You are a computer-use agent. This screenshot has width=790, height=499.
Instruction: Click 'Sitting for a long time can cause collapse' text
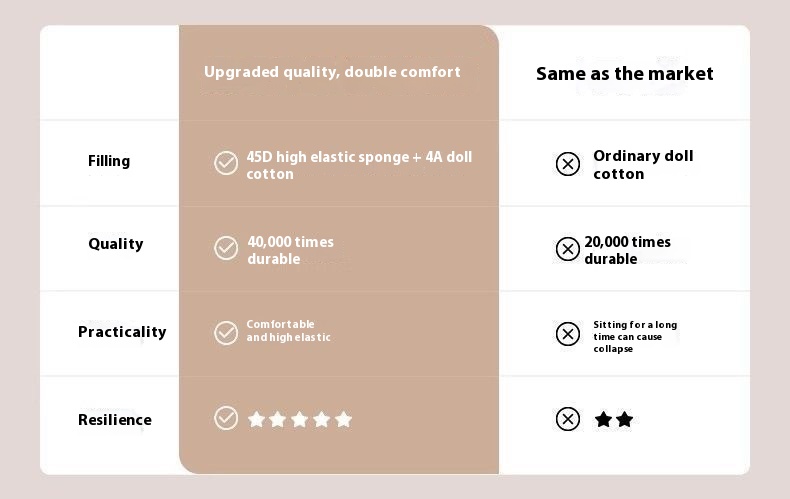[x=635, y=337]
